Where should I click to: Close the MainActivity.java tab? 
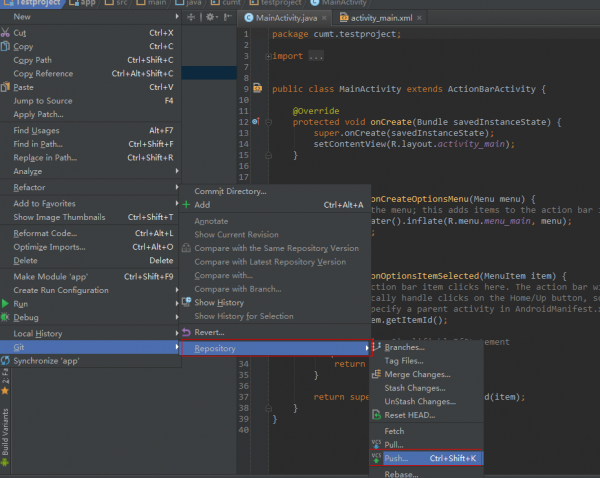[324, 18]
